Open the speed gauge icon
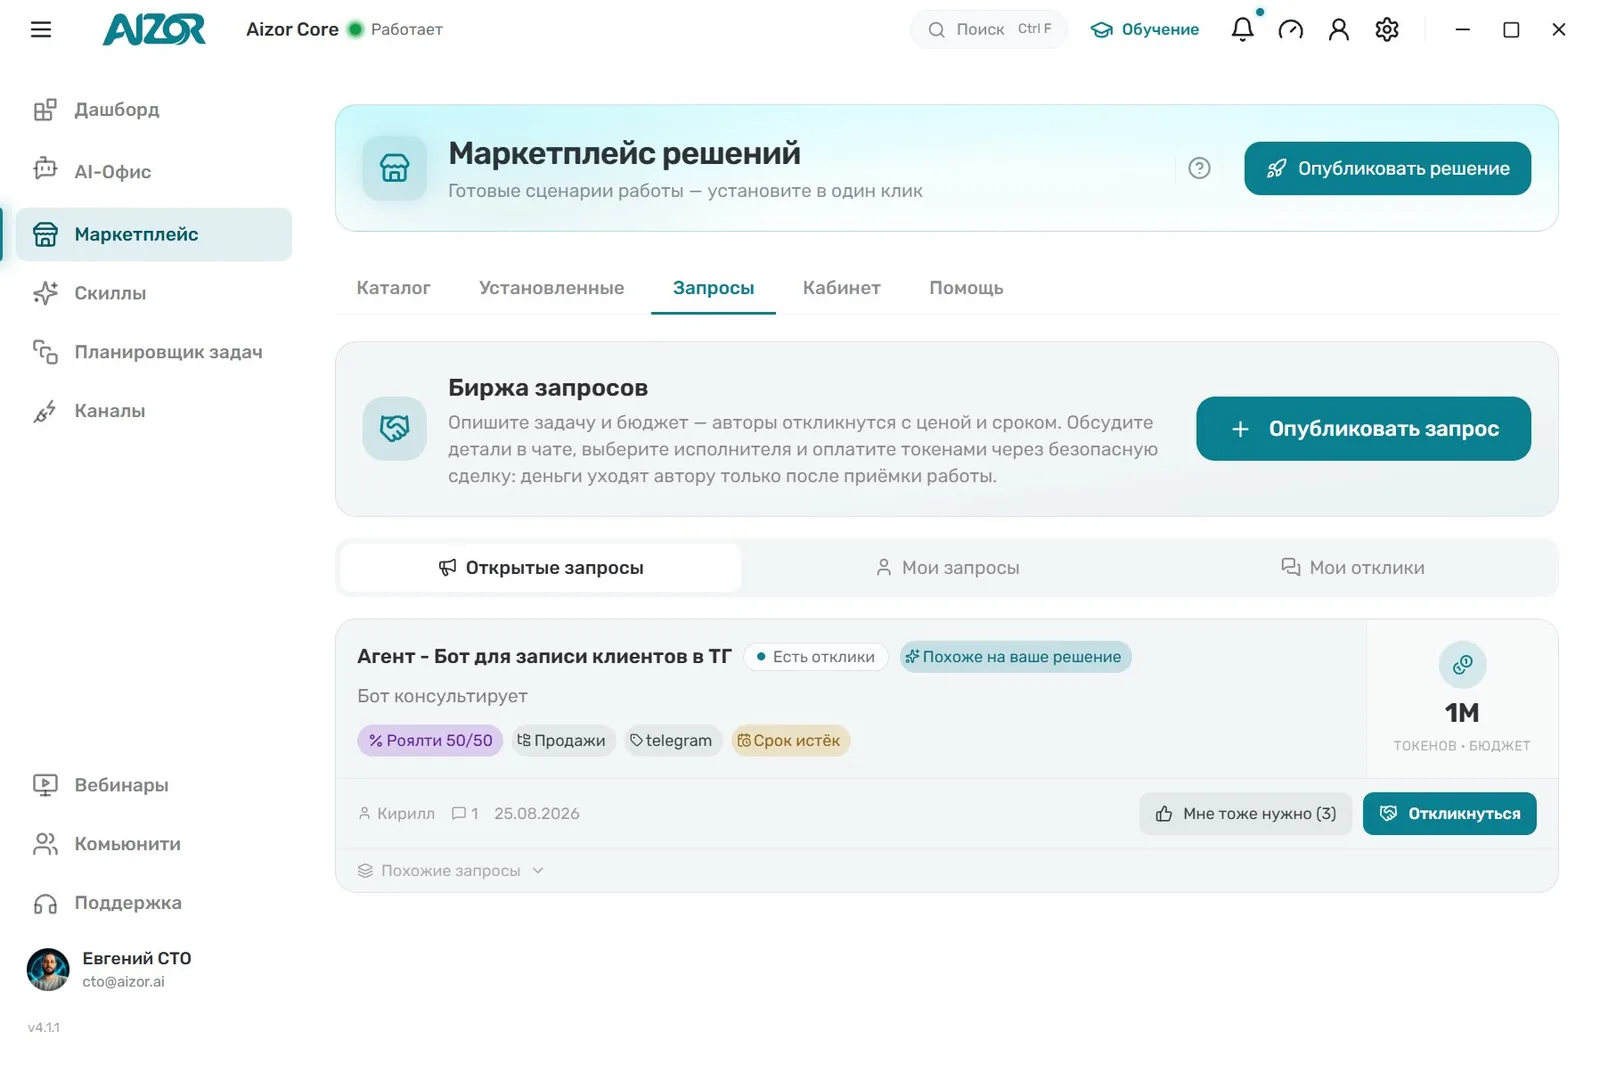Viewport: 1600px width, 1065px height. (x=1291, y=30)
